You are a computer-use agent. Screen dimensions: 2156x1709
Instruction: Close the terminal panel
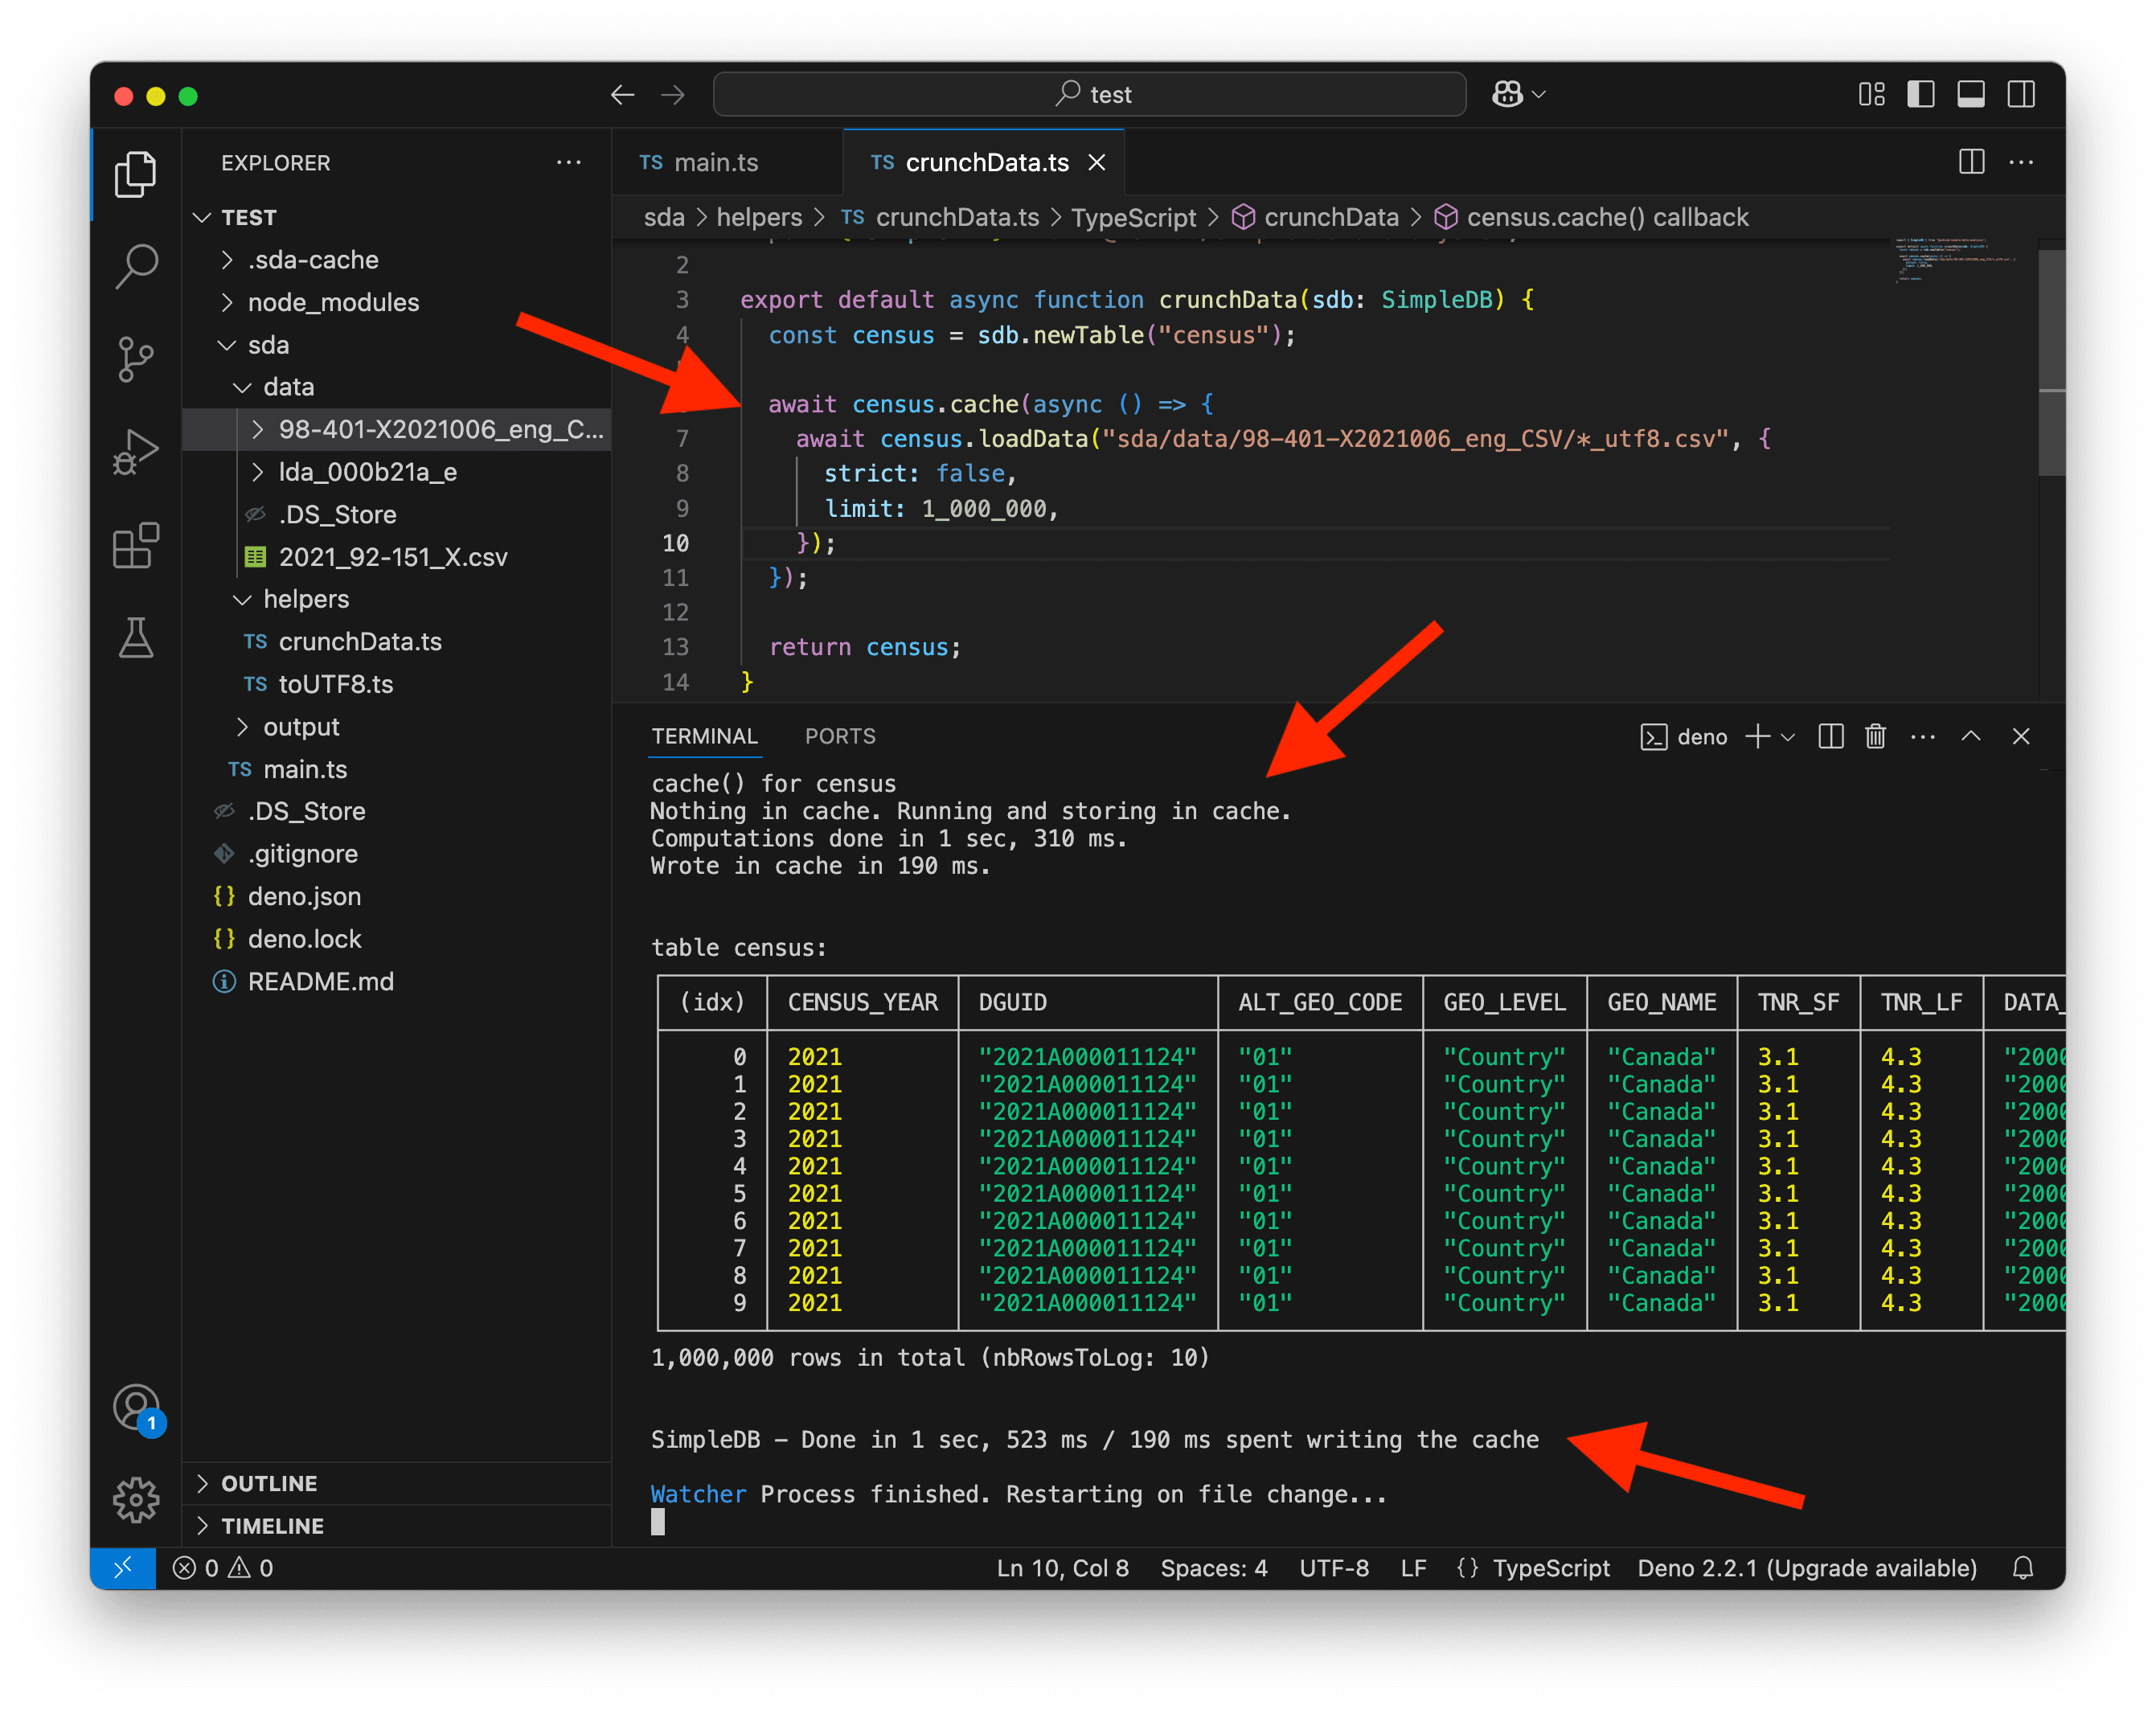(x=2020, y=737)
